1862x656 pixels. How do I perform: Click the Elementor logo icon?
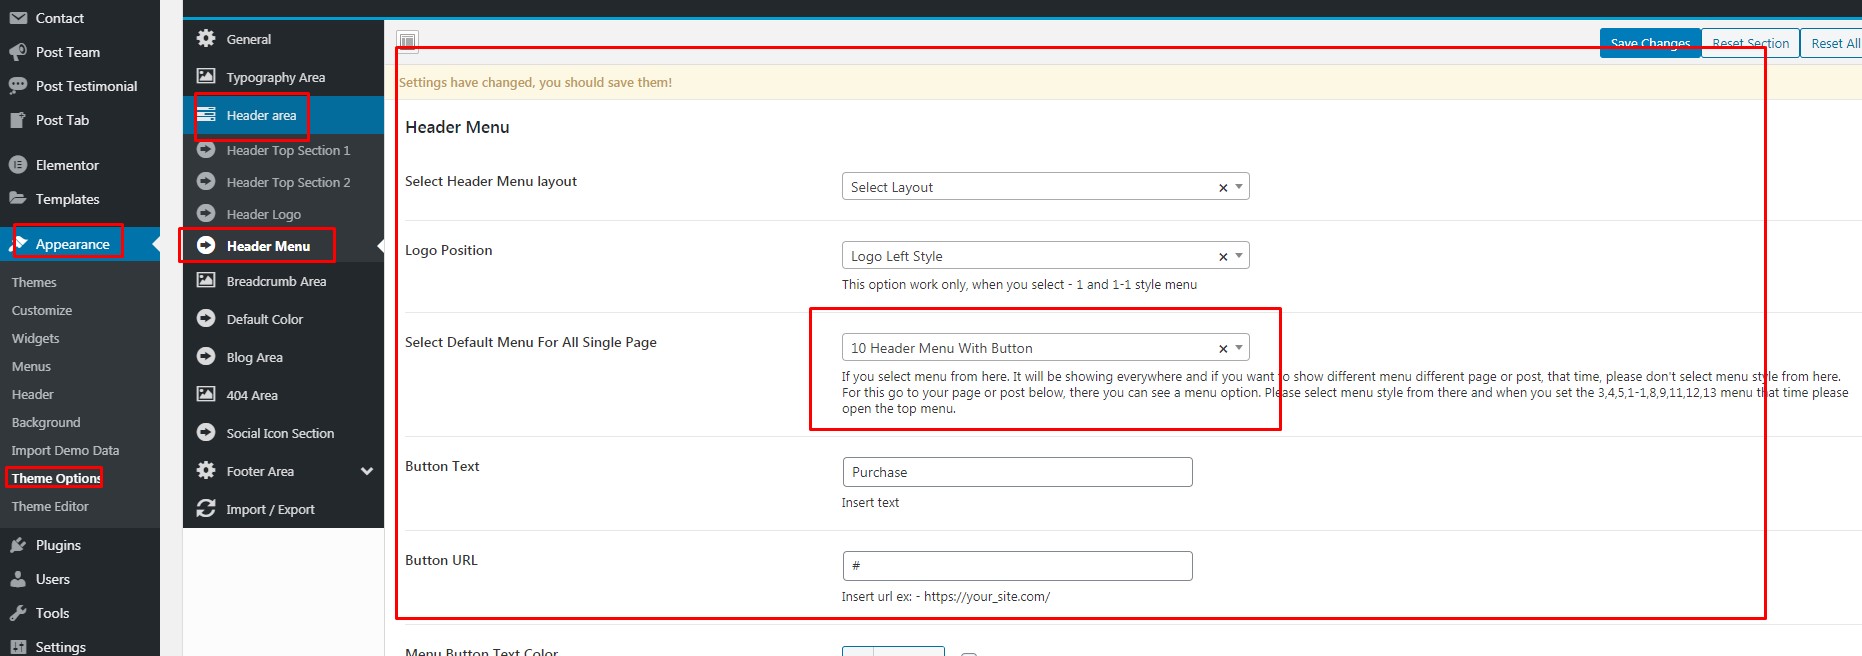tap(18, 165)
